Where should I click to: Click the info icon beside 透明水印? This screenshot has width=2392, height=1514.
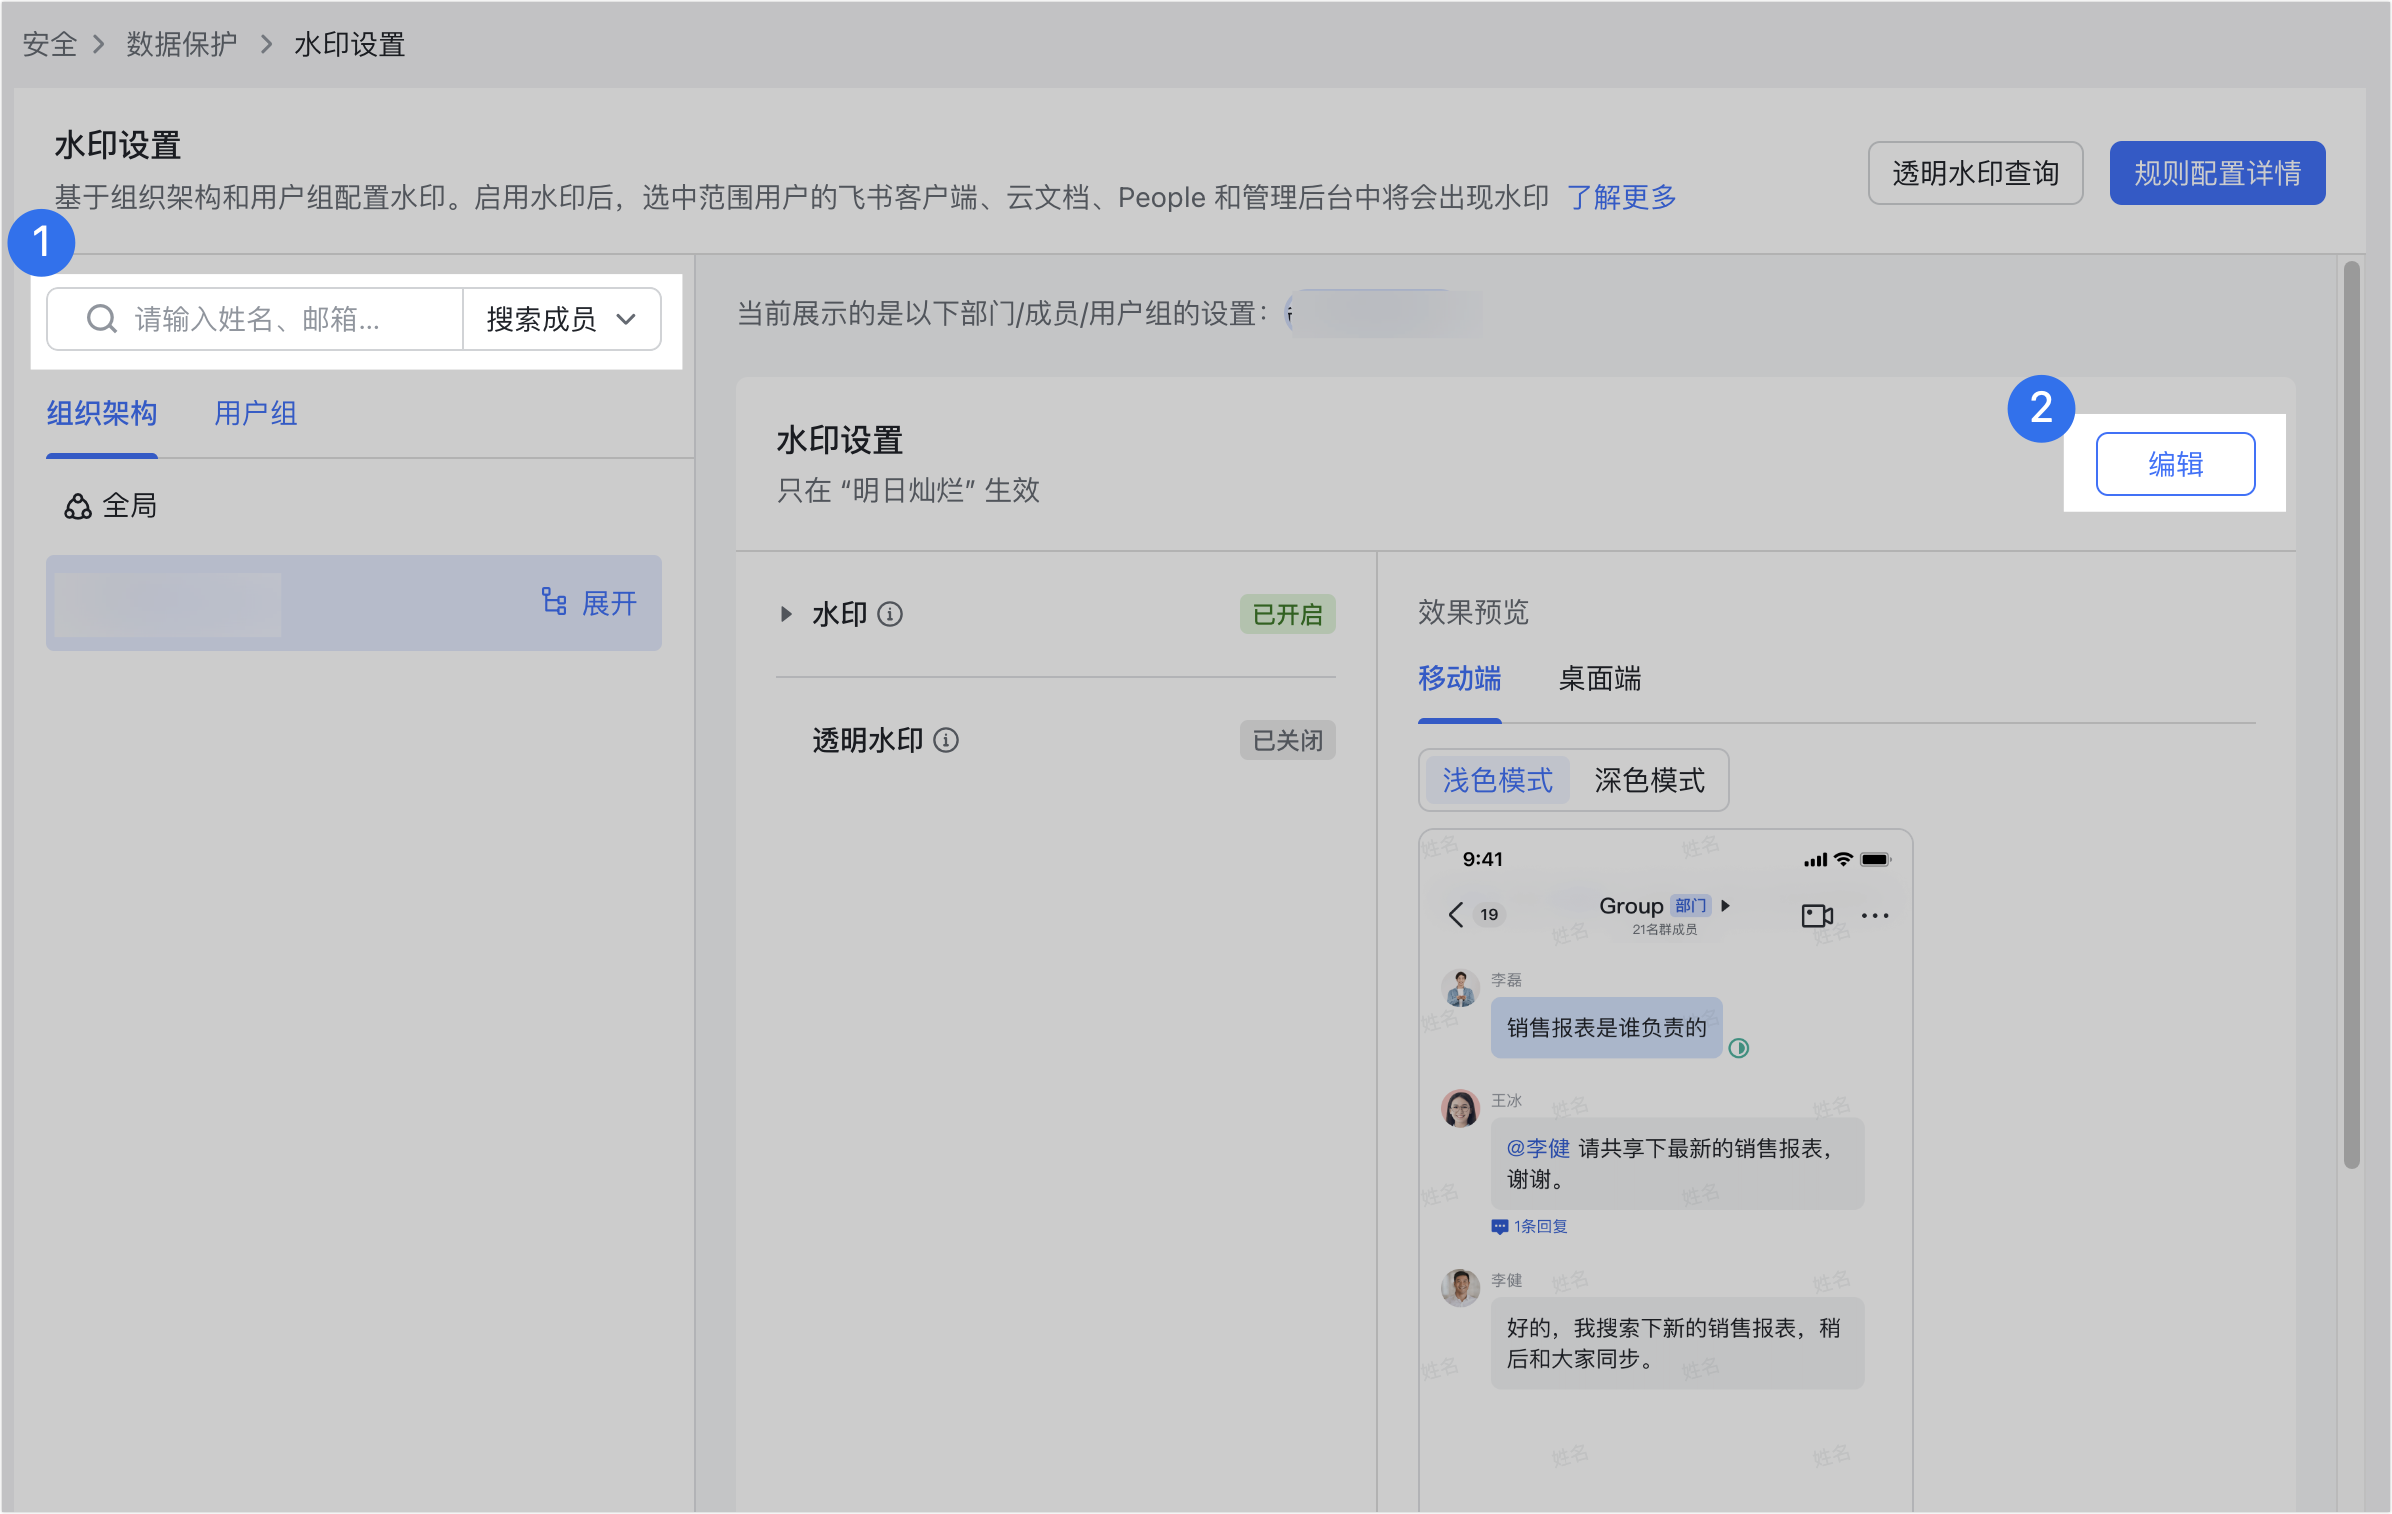coord(946,740)
